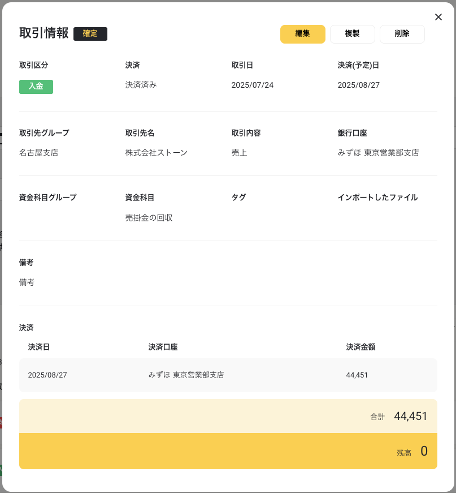This screenshot has width=456, height=493.
Task: Click the yellow 編集 button
Action: pyautogui.click(x=302, y=34)
